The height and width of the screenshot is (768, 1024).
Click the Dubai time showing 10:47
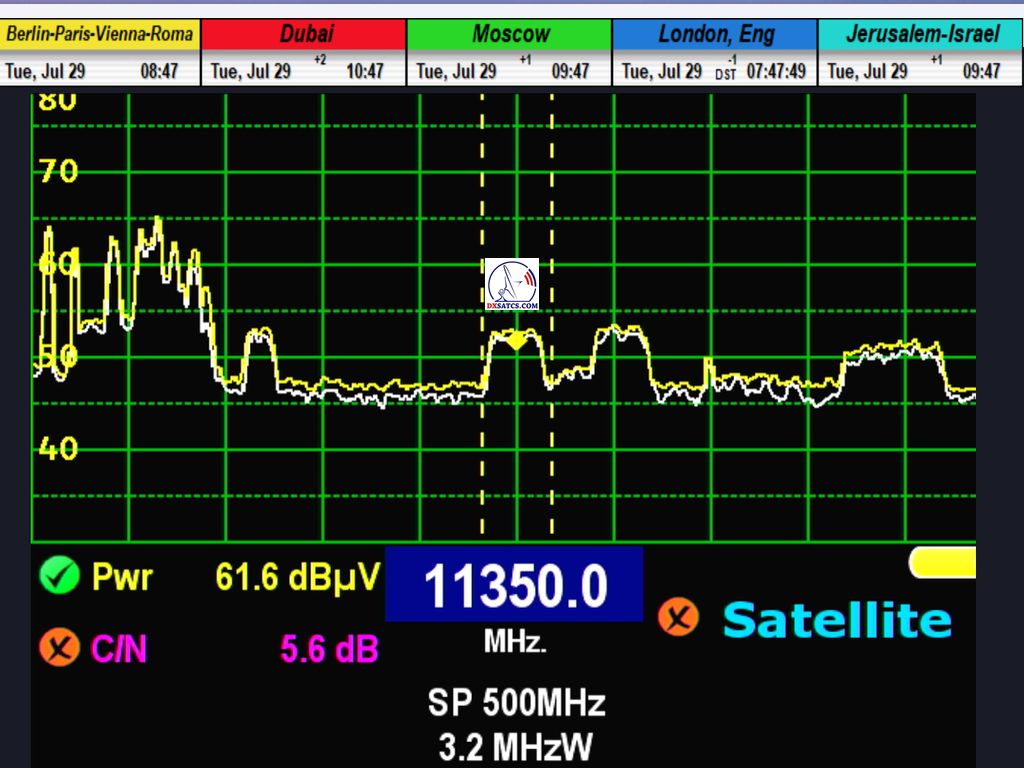tap(365, 71)
